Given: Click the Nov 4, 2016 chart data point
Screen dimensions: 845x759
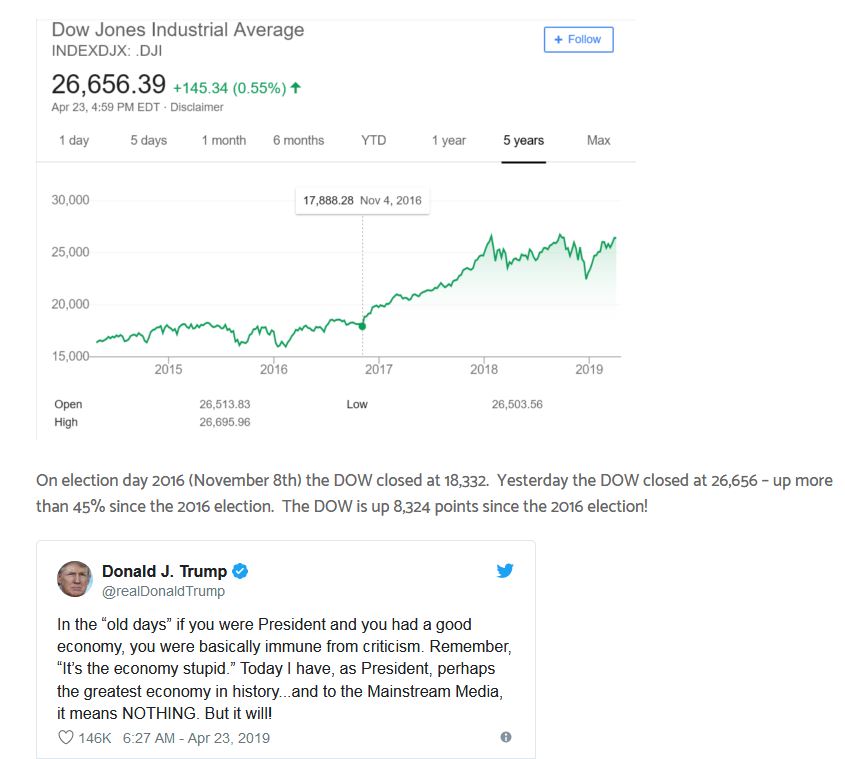Looking at the screenshot, I should [x=363, y=326].
